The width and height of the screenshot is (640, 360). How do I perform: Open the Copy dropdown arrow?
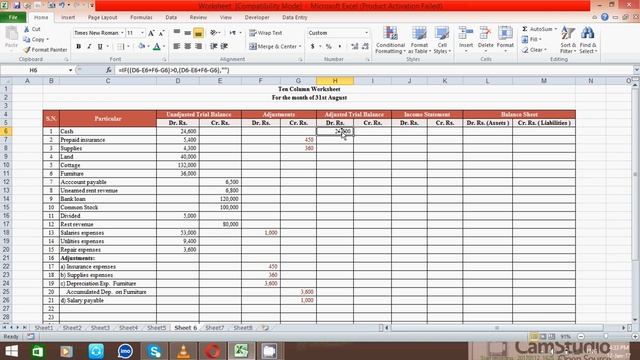[47, 40]
